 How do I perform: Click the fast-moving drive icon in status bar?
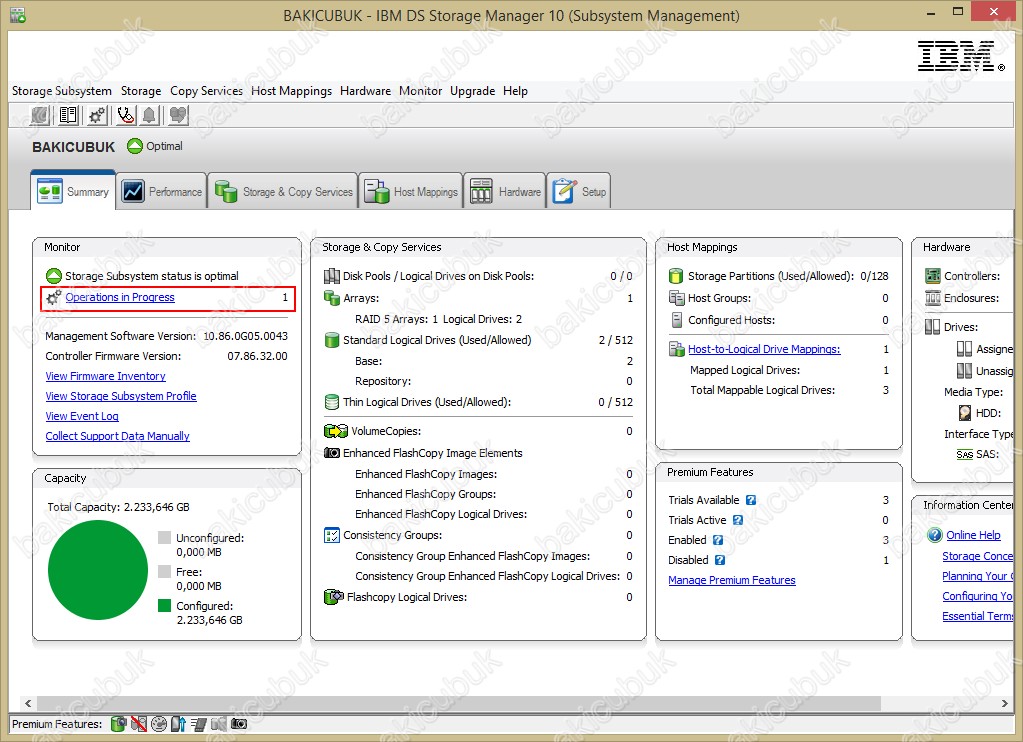(x=199, y=724)
